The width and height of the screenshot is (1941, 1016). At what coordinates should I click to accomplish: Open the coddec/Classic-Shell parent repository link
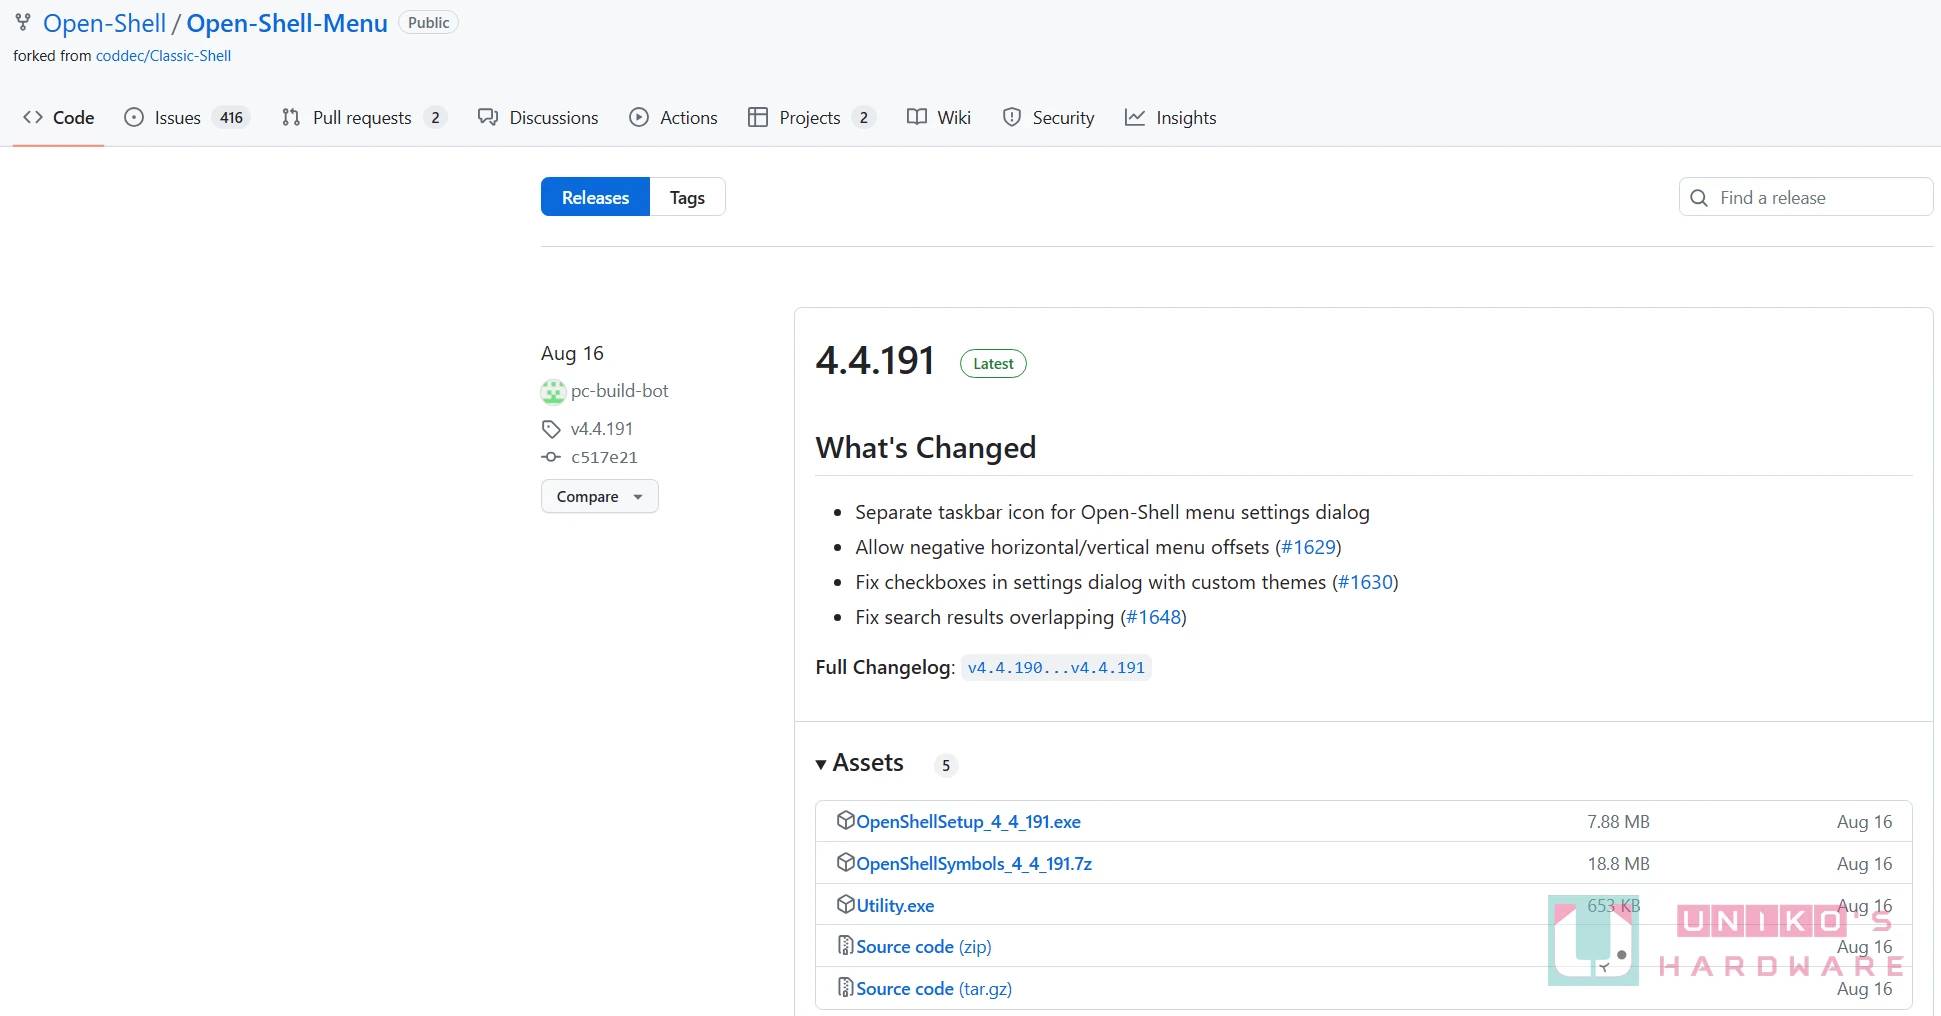[x=163, y=56]
